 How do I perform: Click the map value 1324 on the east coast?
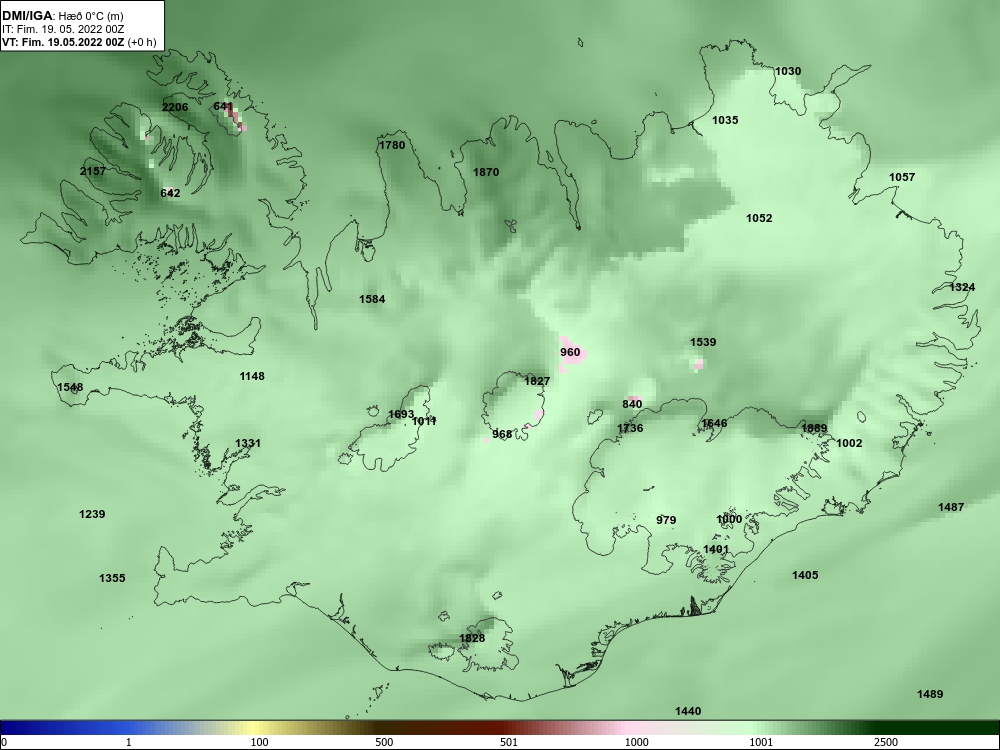(x=962, y=287)
